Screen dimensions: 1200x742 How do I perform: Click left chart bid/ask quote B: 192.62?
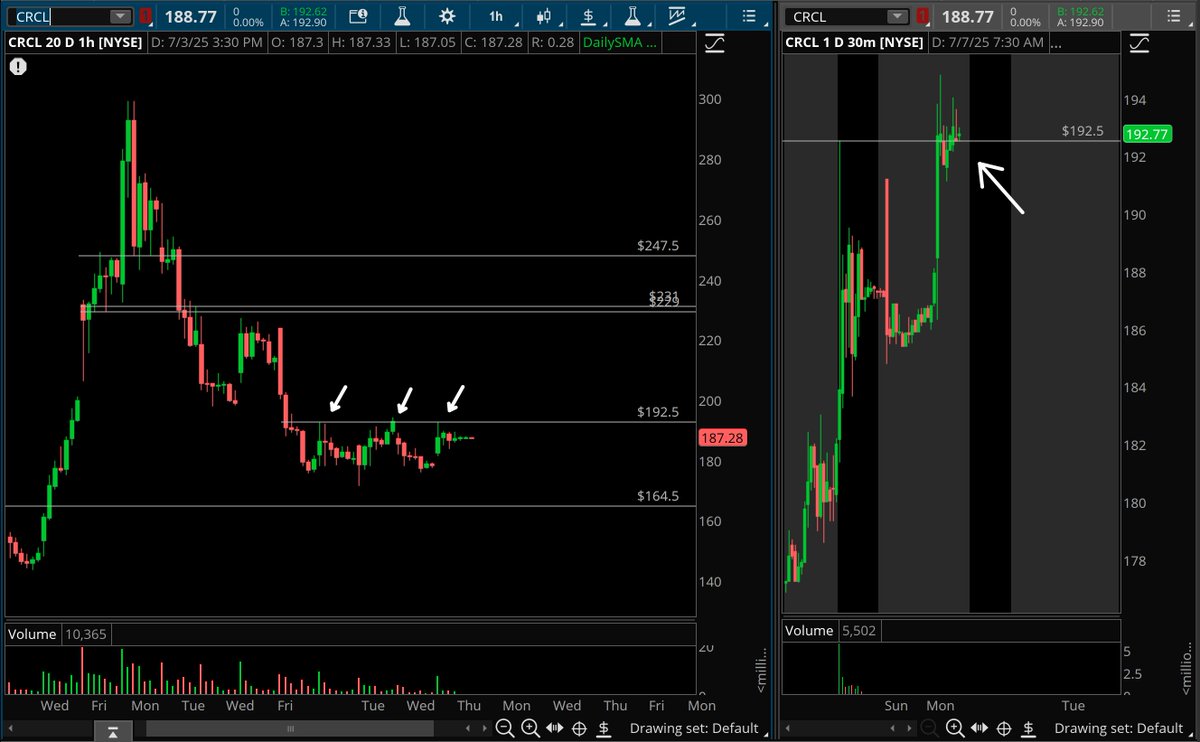coord(303,11)
